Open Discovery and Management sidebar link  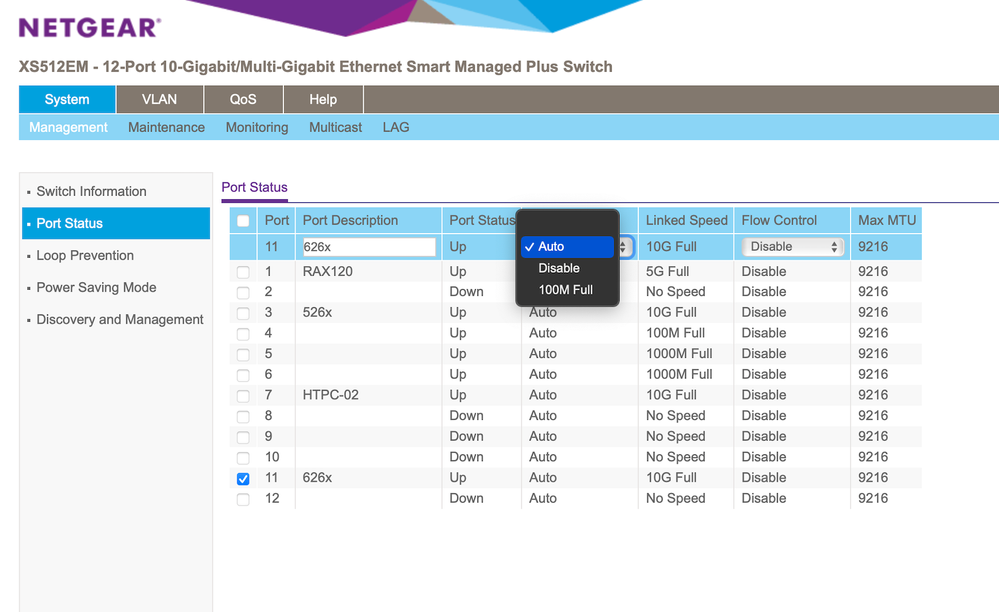click(120, 319)
